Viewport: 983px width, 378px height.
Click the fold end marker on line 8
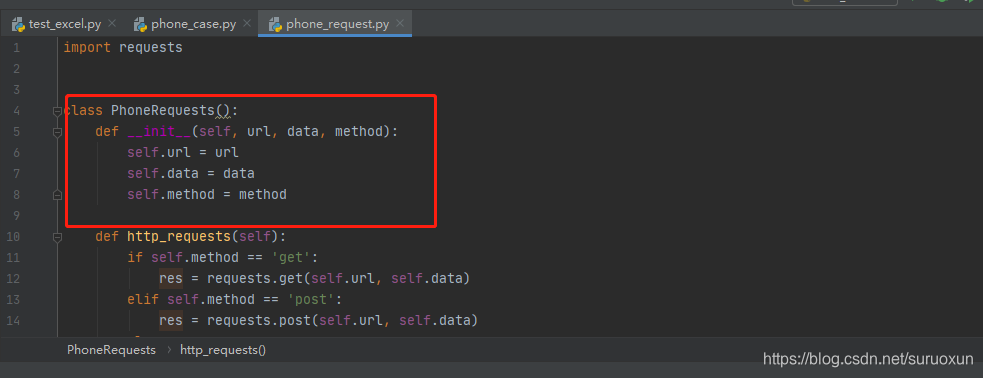click(58, 195)
